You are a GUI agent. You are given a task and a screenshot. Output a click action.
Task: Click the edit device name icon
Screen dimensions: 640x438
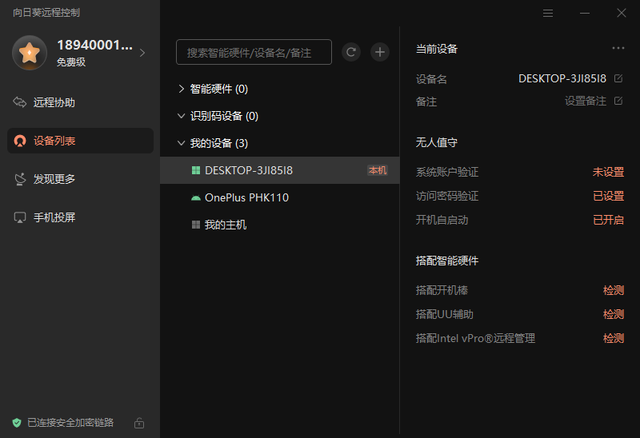[x=618, y=78]
